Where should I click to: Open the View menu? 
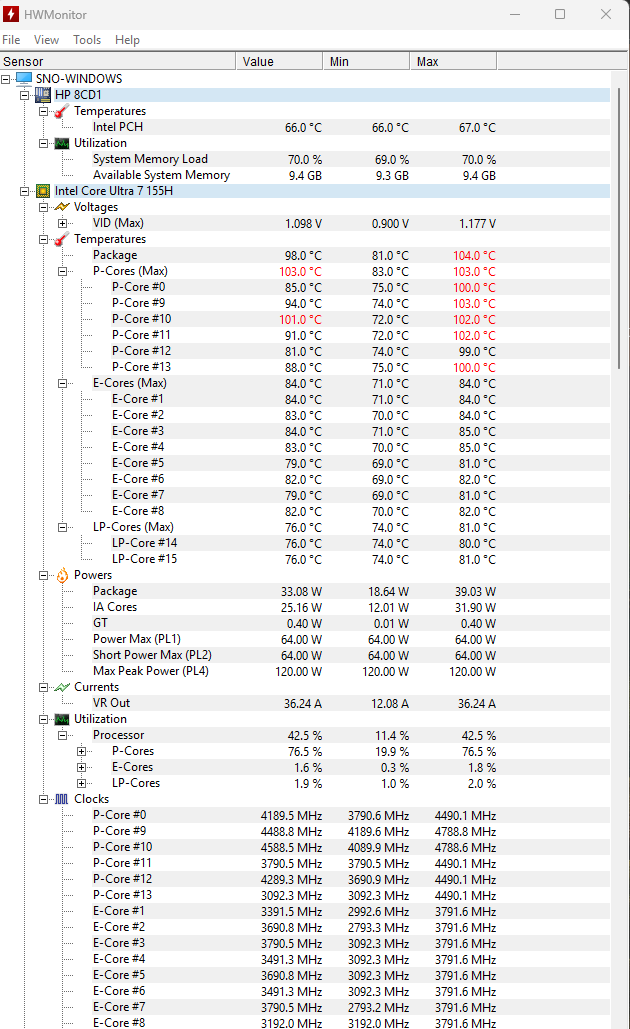[46, 40]
